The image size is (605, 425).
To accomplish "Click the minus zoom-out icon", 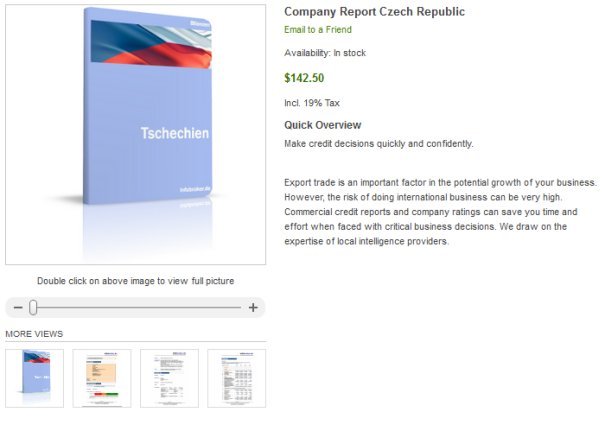I will point(18,308).
